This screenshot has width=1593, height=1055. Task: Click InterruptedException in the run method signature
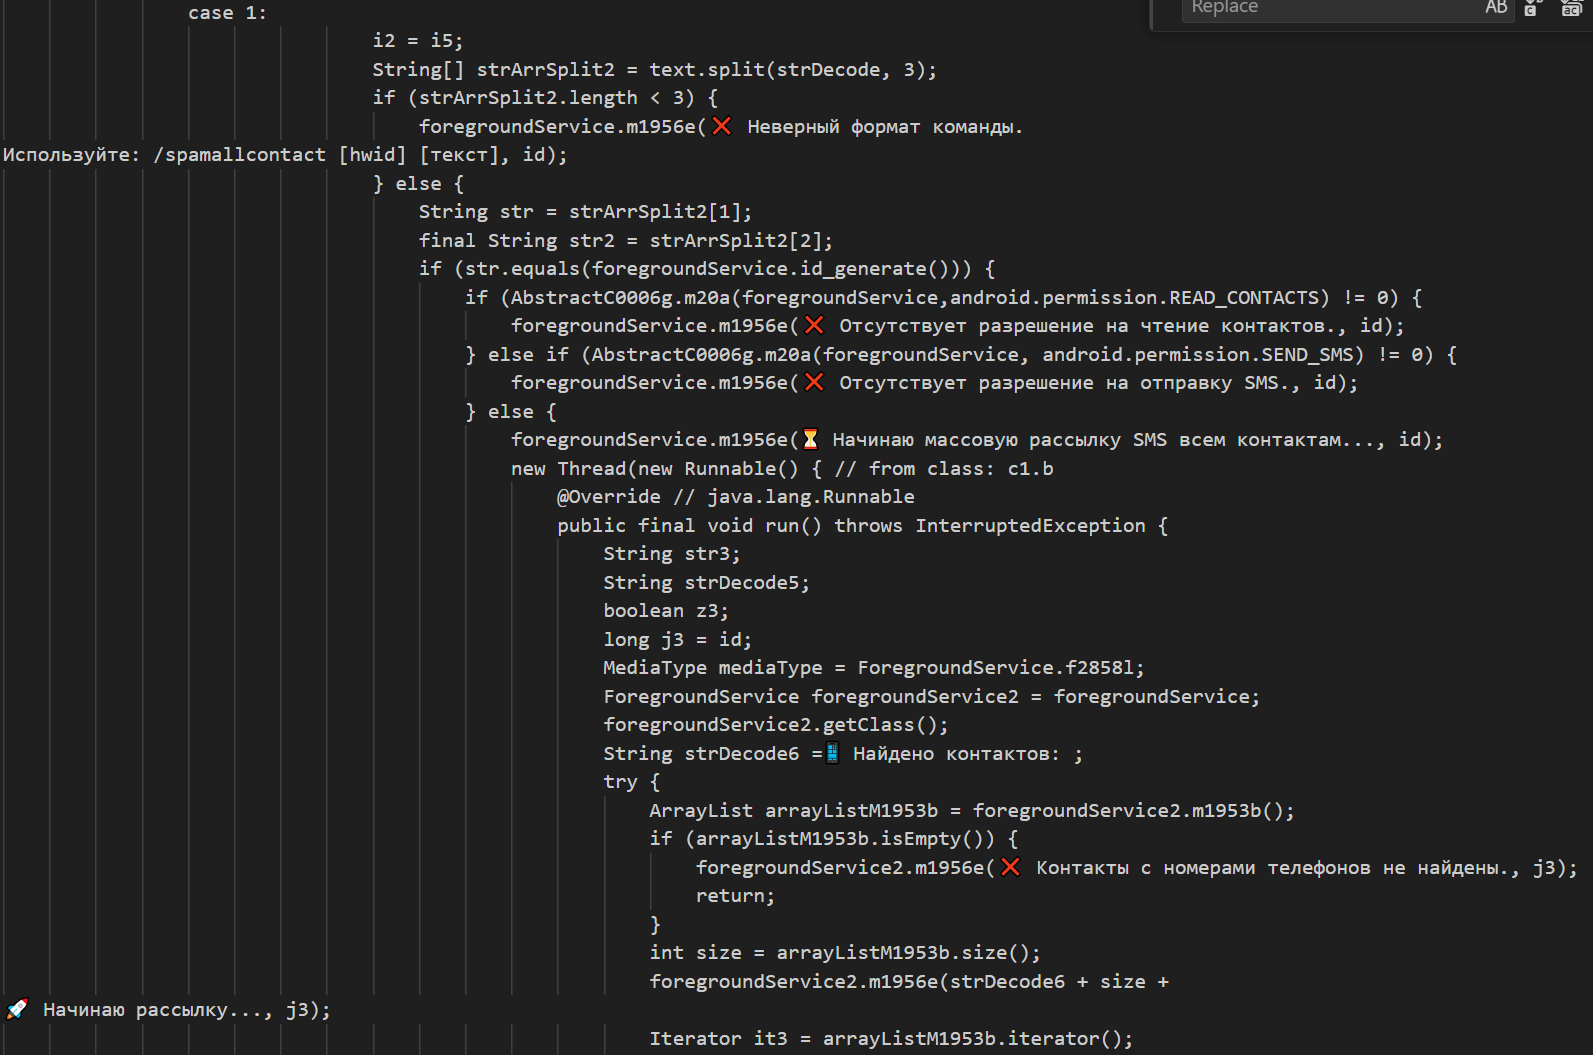1030,525
